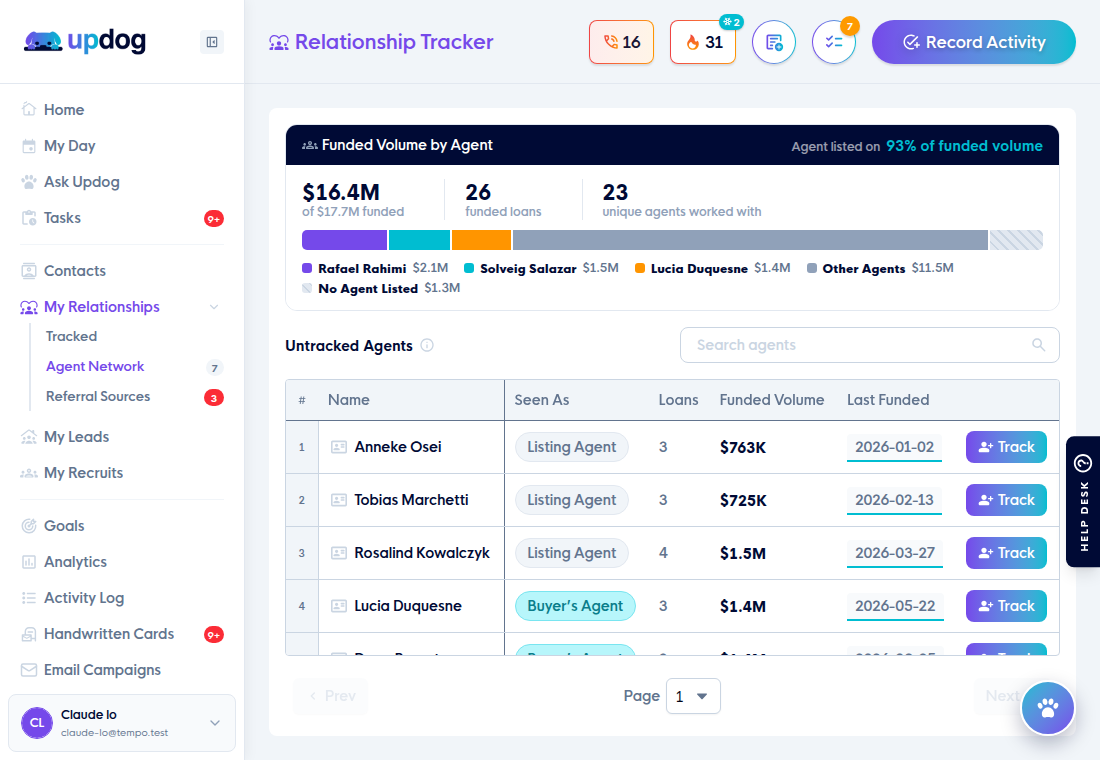Click the Contacts sidebar icon

(x=29, y=271)
